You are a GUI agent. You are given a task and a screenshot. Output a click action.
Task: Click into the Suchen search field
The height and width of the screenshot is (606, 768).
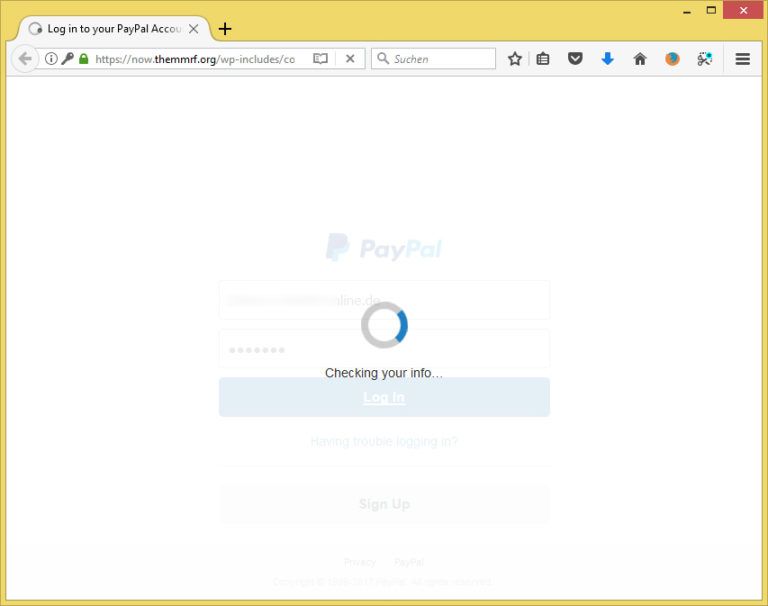click(433, 59)
